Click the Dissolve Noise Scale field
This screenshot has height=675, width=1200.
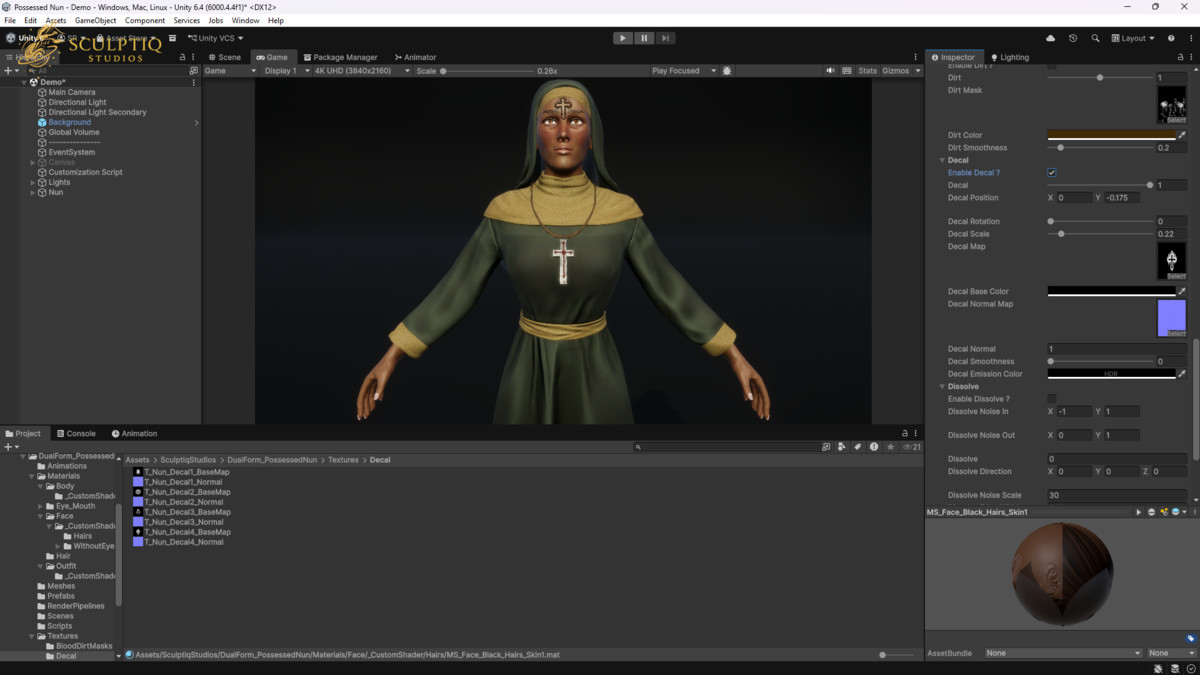[1117, 495]
